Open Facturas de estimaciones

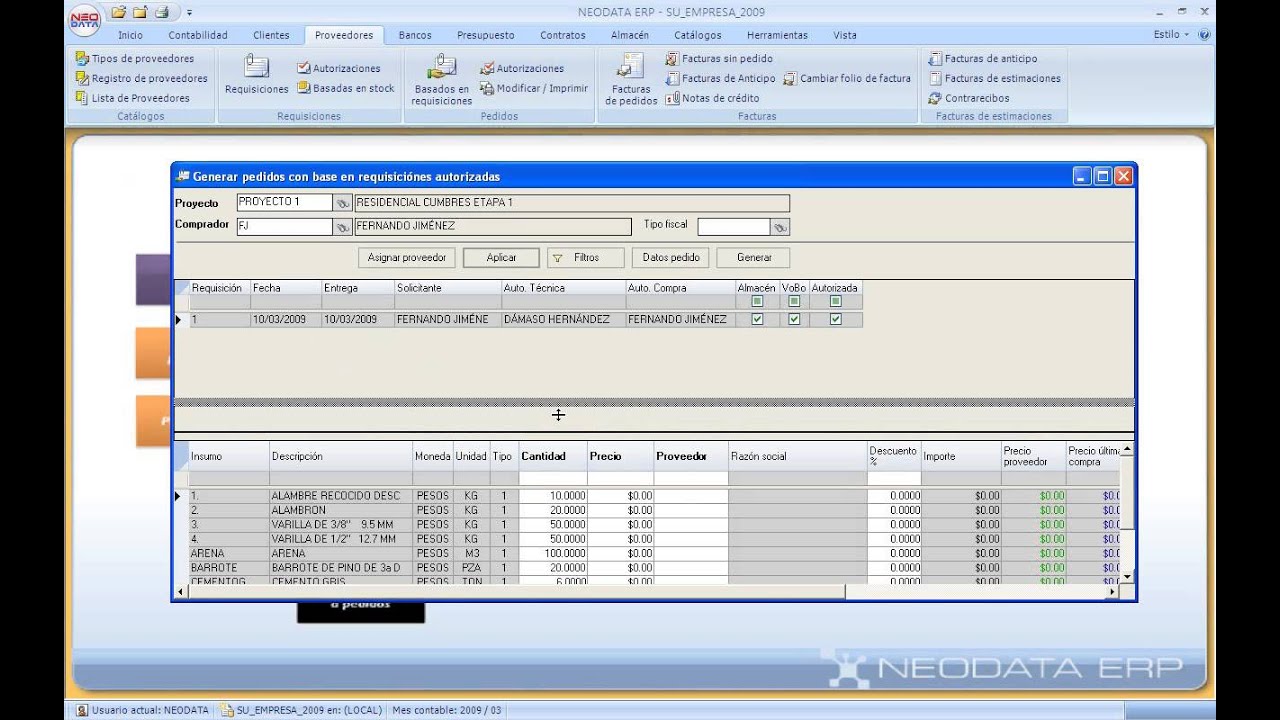coord(995,78)
